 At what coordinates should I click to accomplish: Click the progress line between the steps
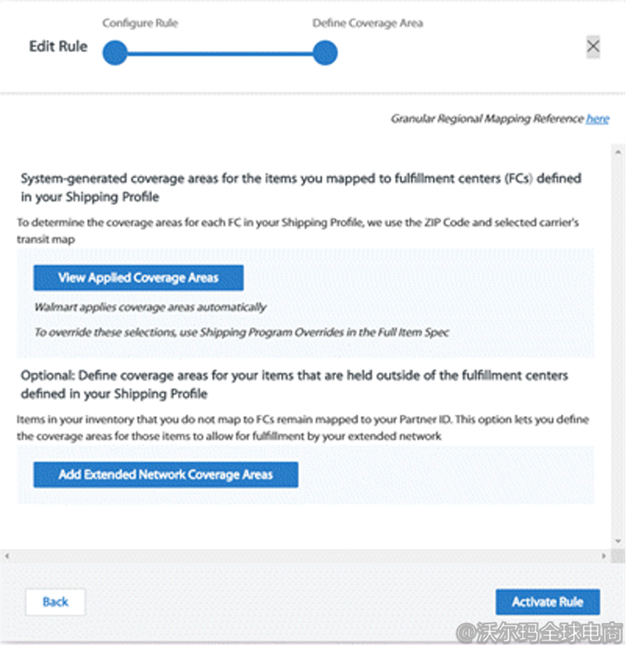point(220,53)
